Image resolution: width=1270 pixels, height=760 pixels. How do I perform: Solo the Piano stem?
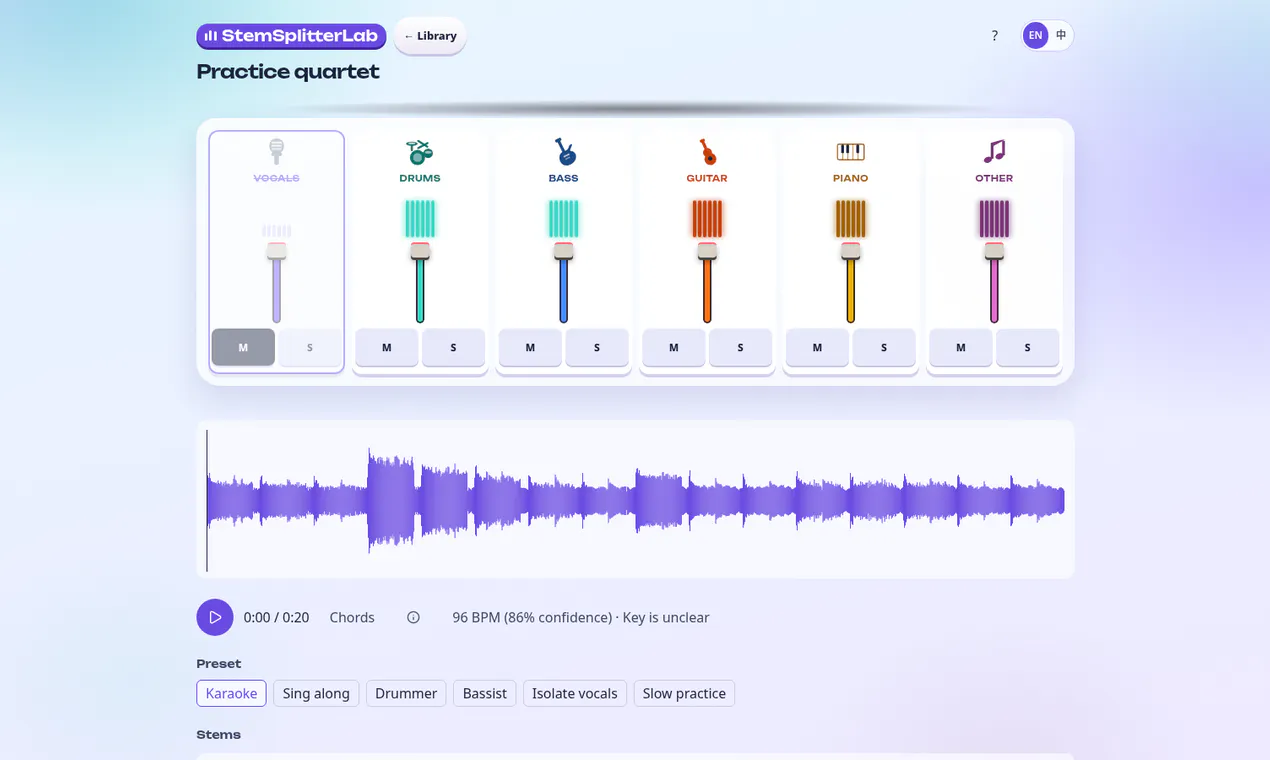tap(884, 347)
